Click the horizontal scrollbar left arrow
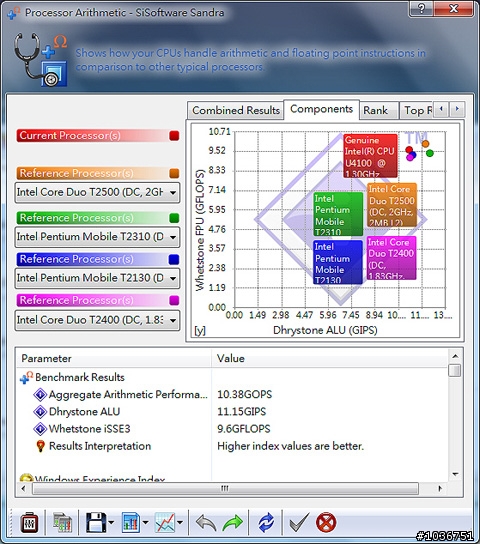 coord(23,488)
